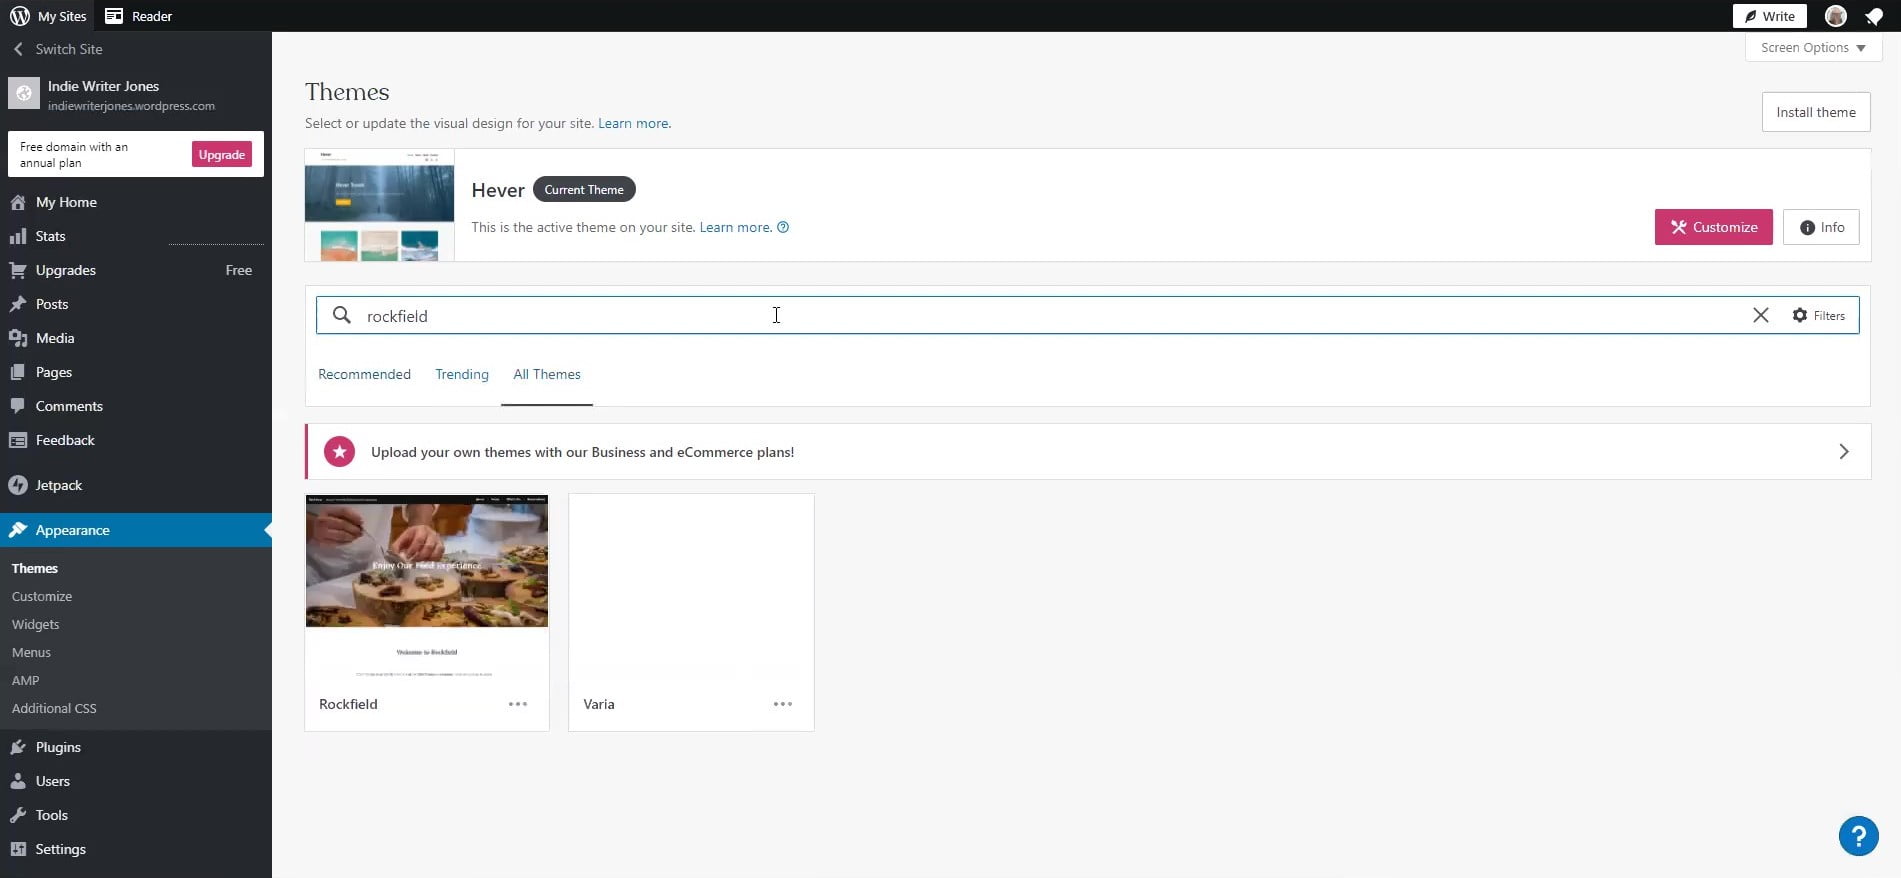Switch to the Trending tab
The width and height of the screenshot is (1901, 878).
point(462,374)
